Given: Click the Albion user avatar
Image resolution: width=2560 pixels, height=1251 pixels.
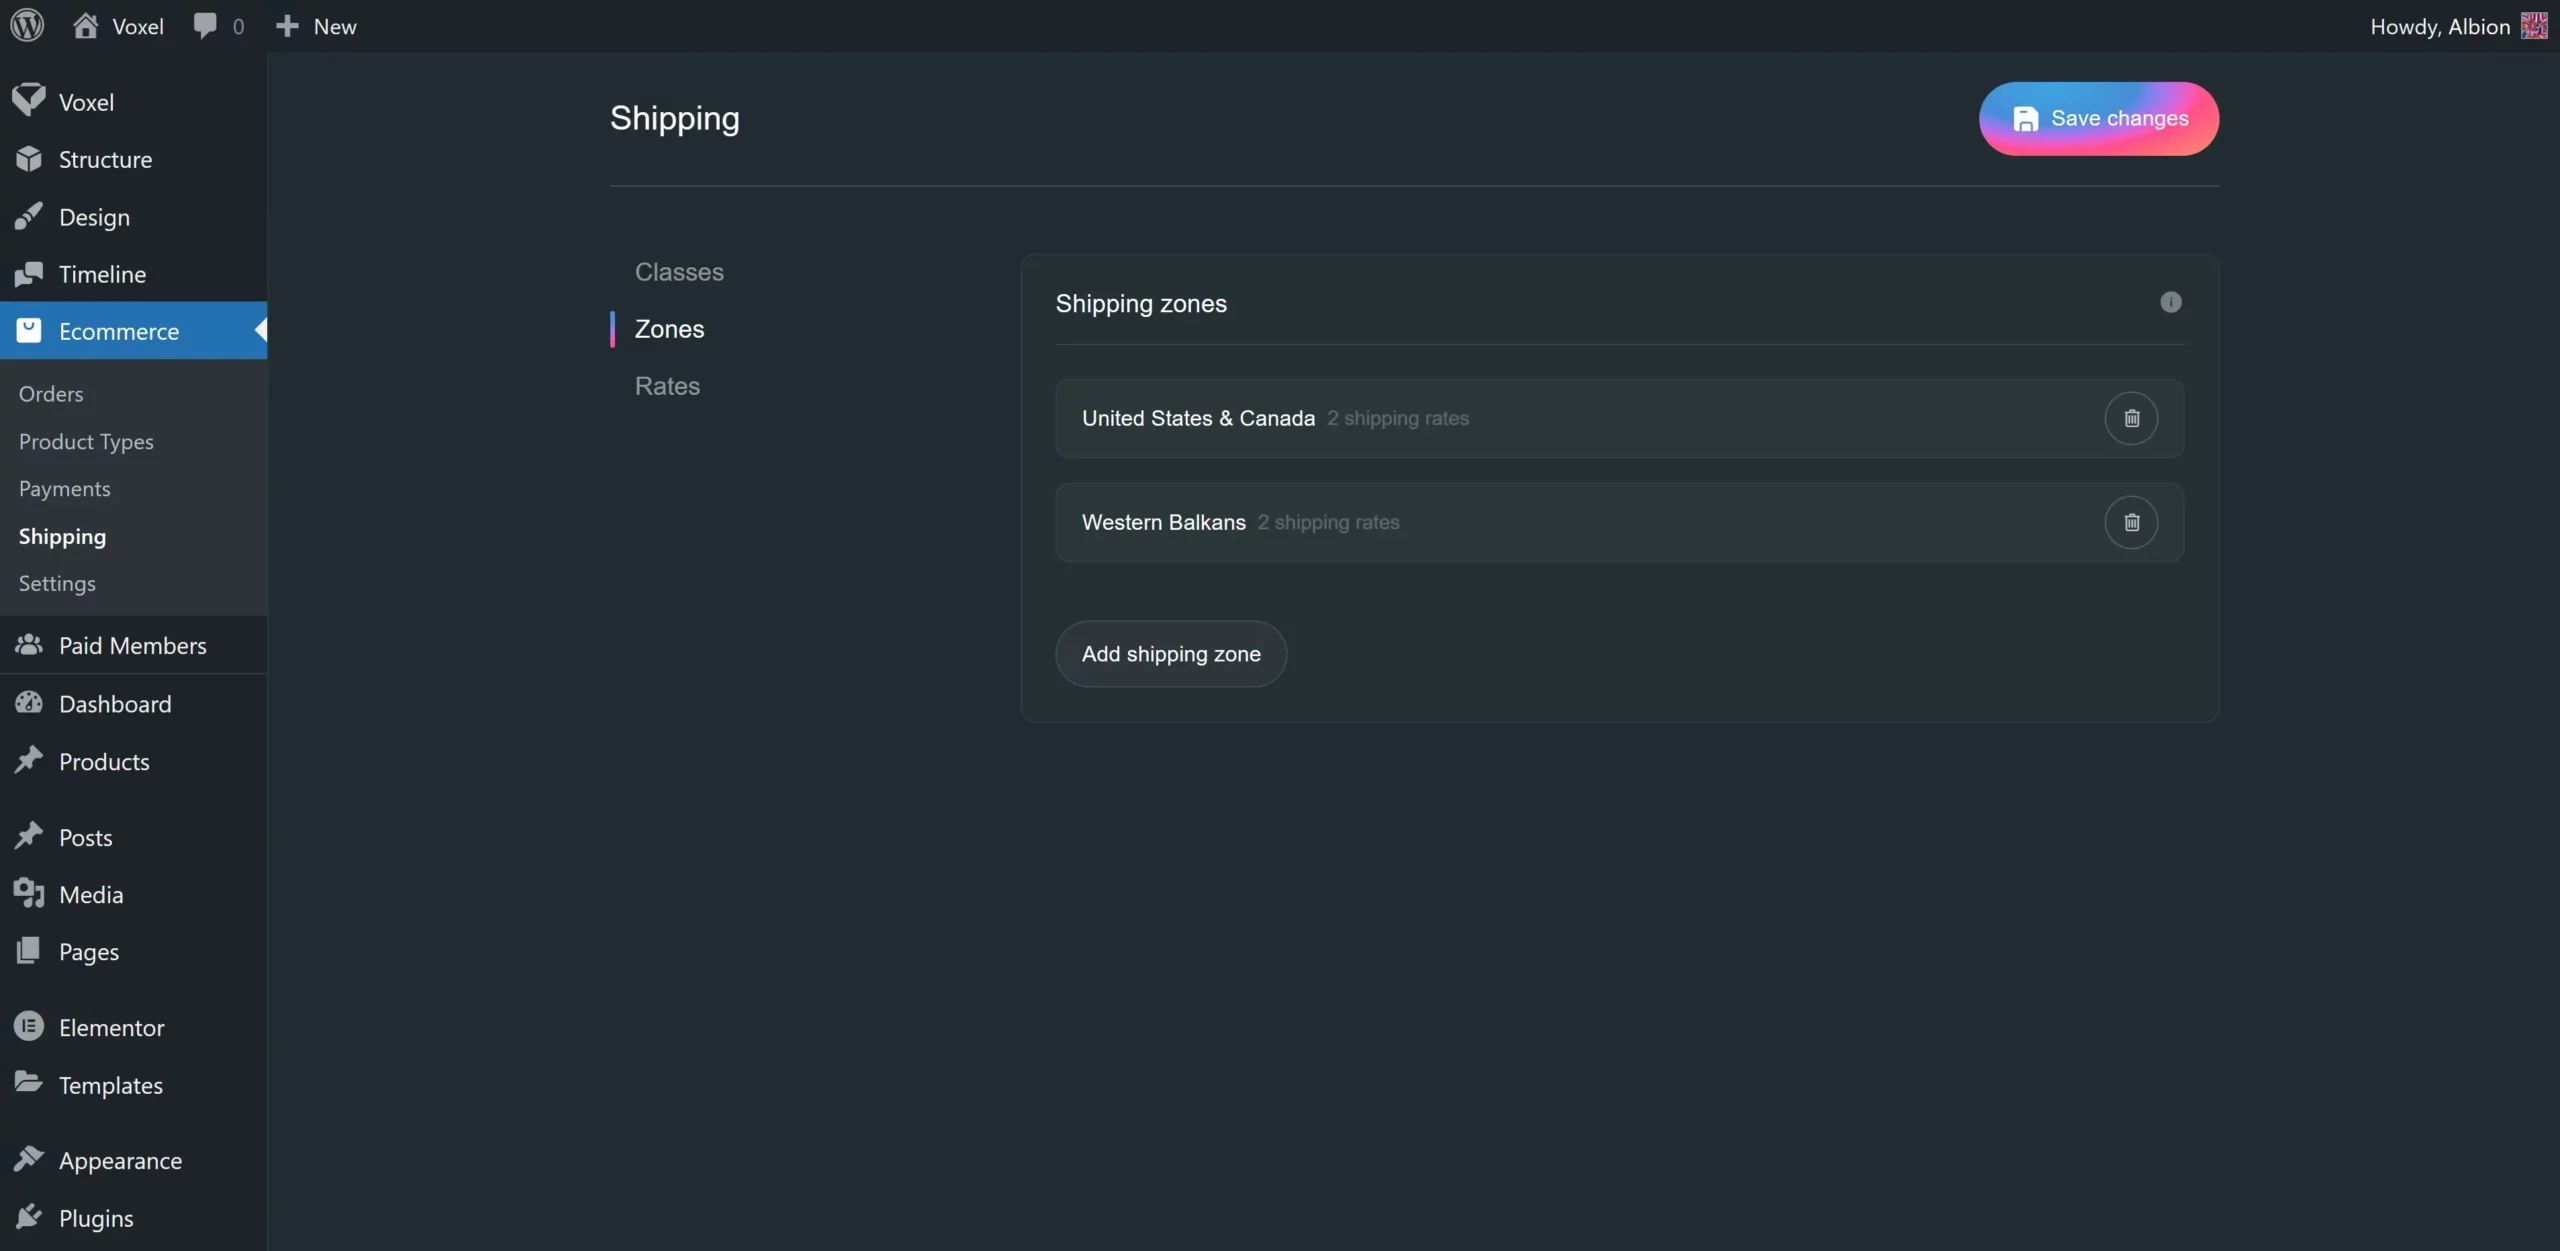Looking at the screenshot, I should [x=2534, y=26].
